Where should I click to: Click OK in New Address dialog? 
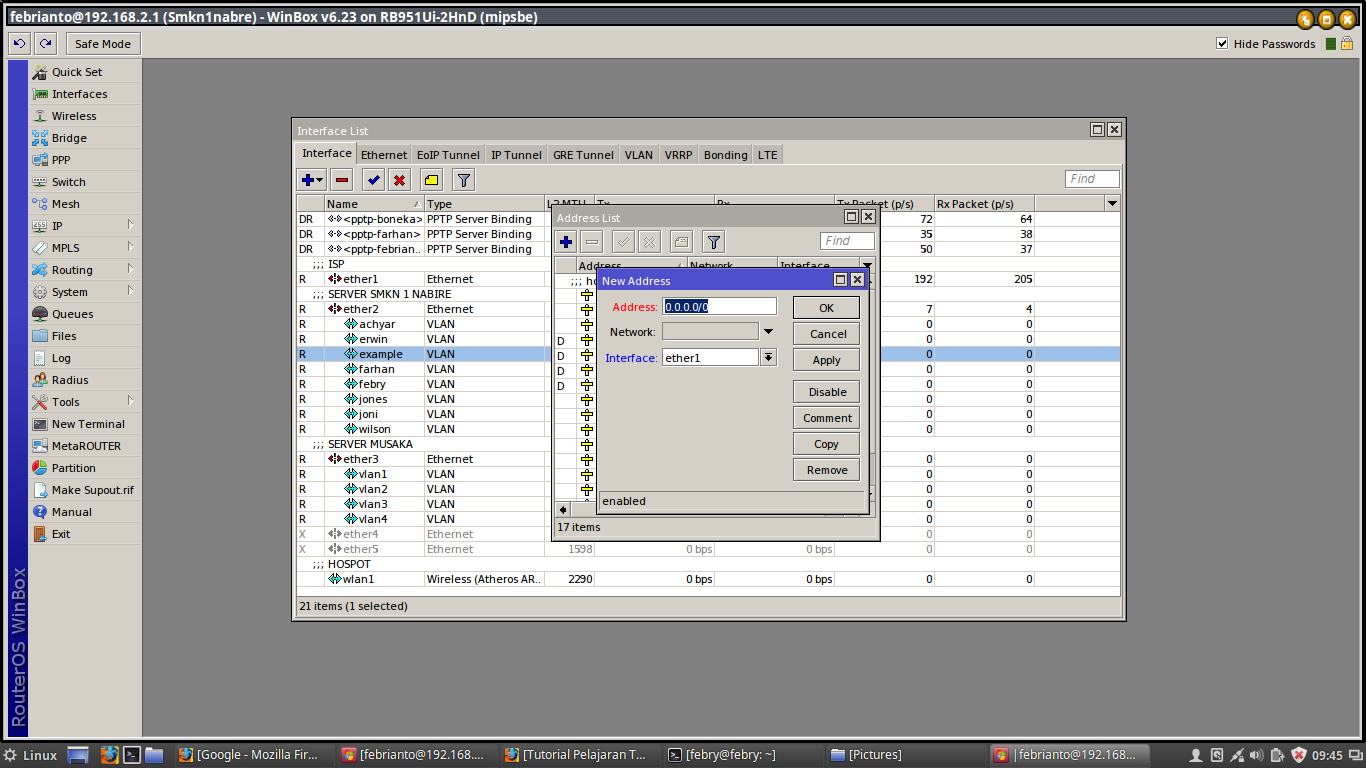tap(826, 308)
